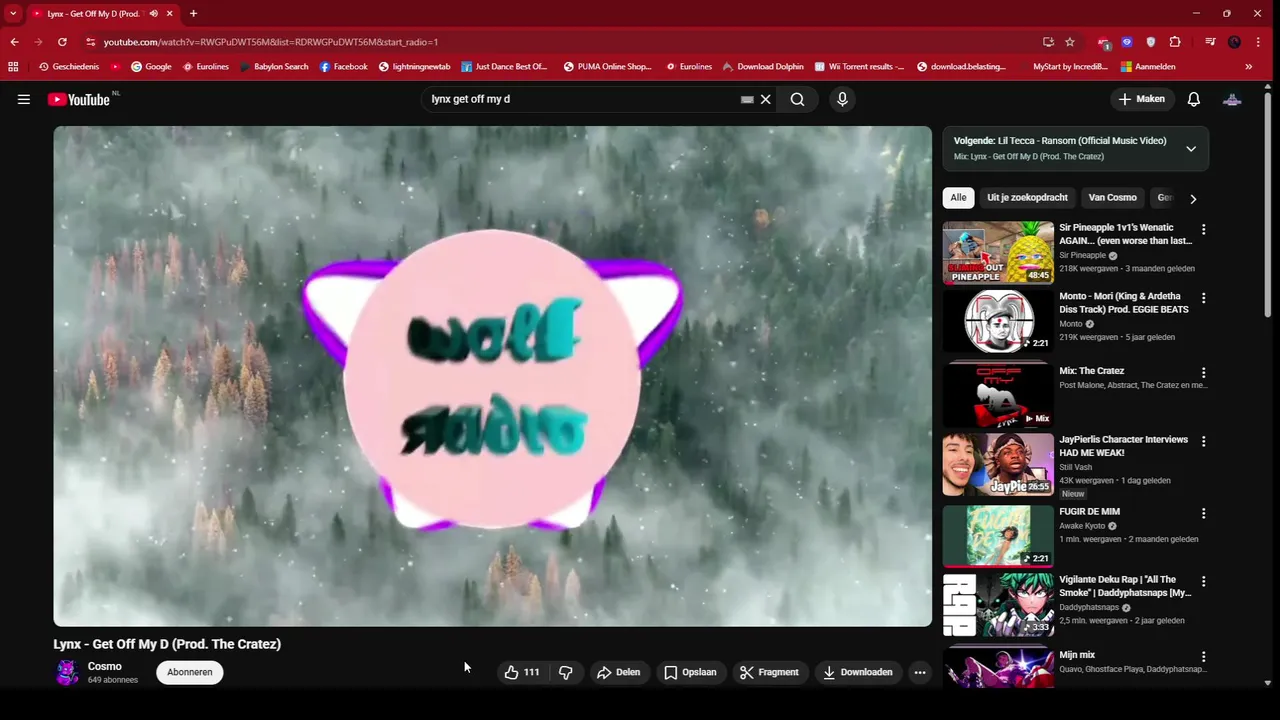
Task: Open the Mix: The Cratez thumbnail
Action: point(998,394)
